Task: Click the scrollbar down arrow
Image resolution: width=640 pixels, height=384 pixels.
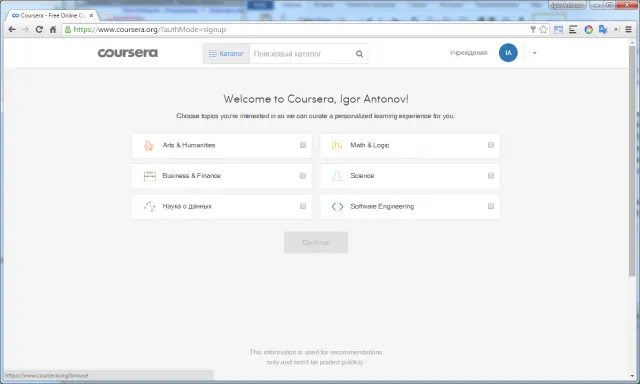Action: coord(632,376)
